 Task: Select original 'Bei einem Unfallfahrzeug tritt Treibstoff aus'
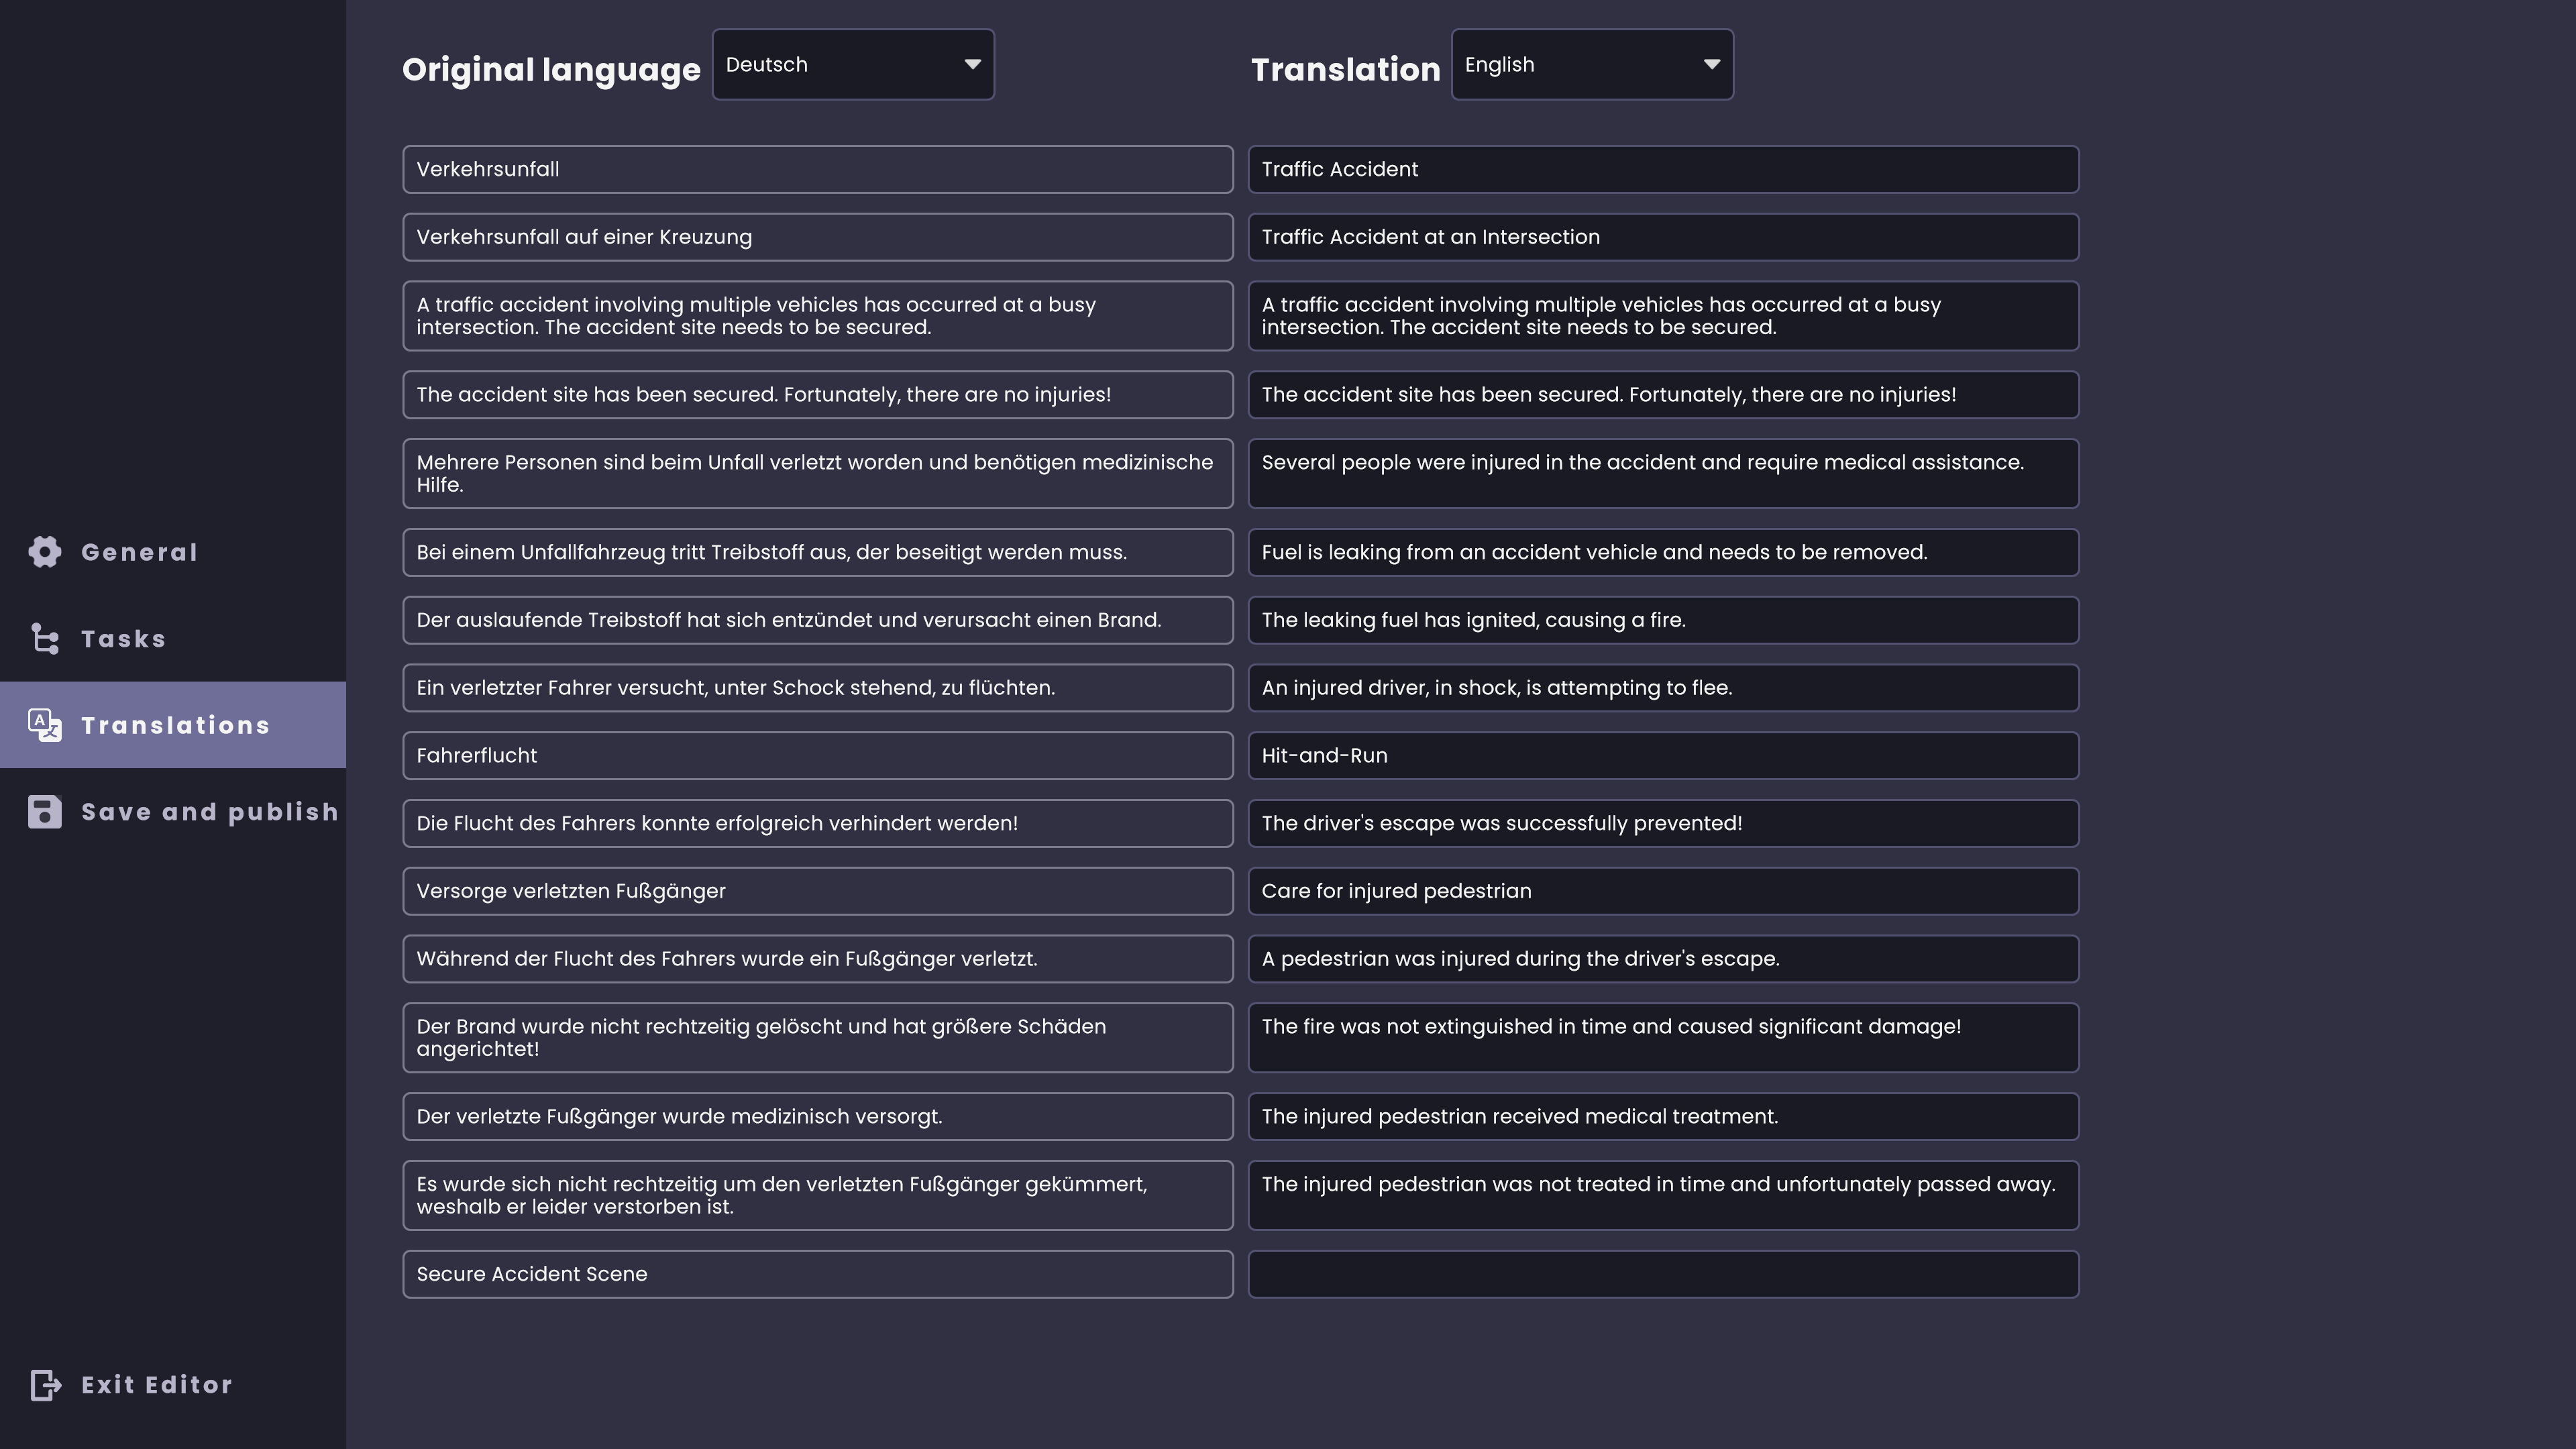tap(818, 552)
